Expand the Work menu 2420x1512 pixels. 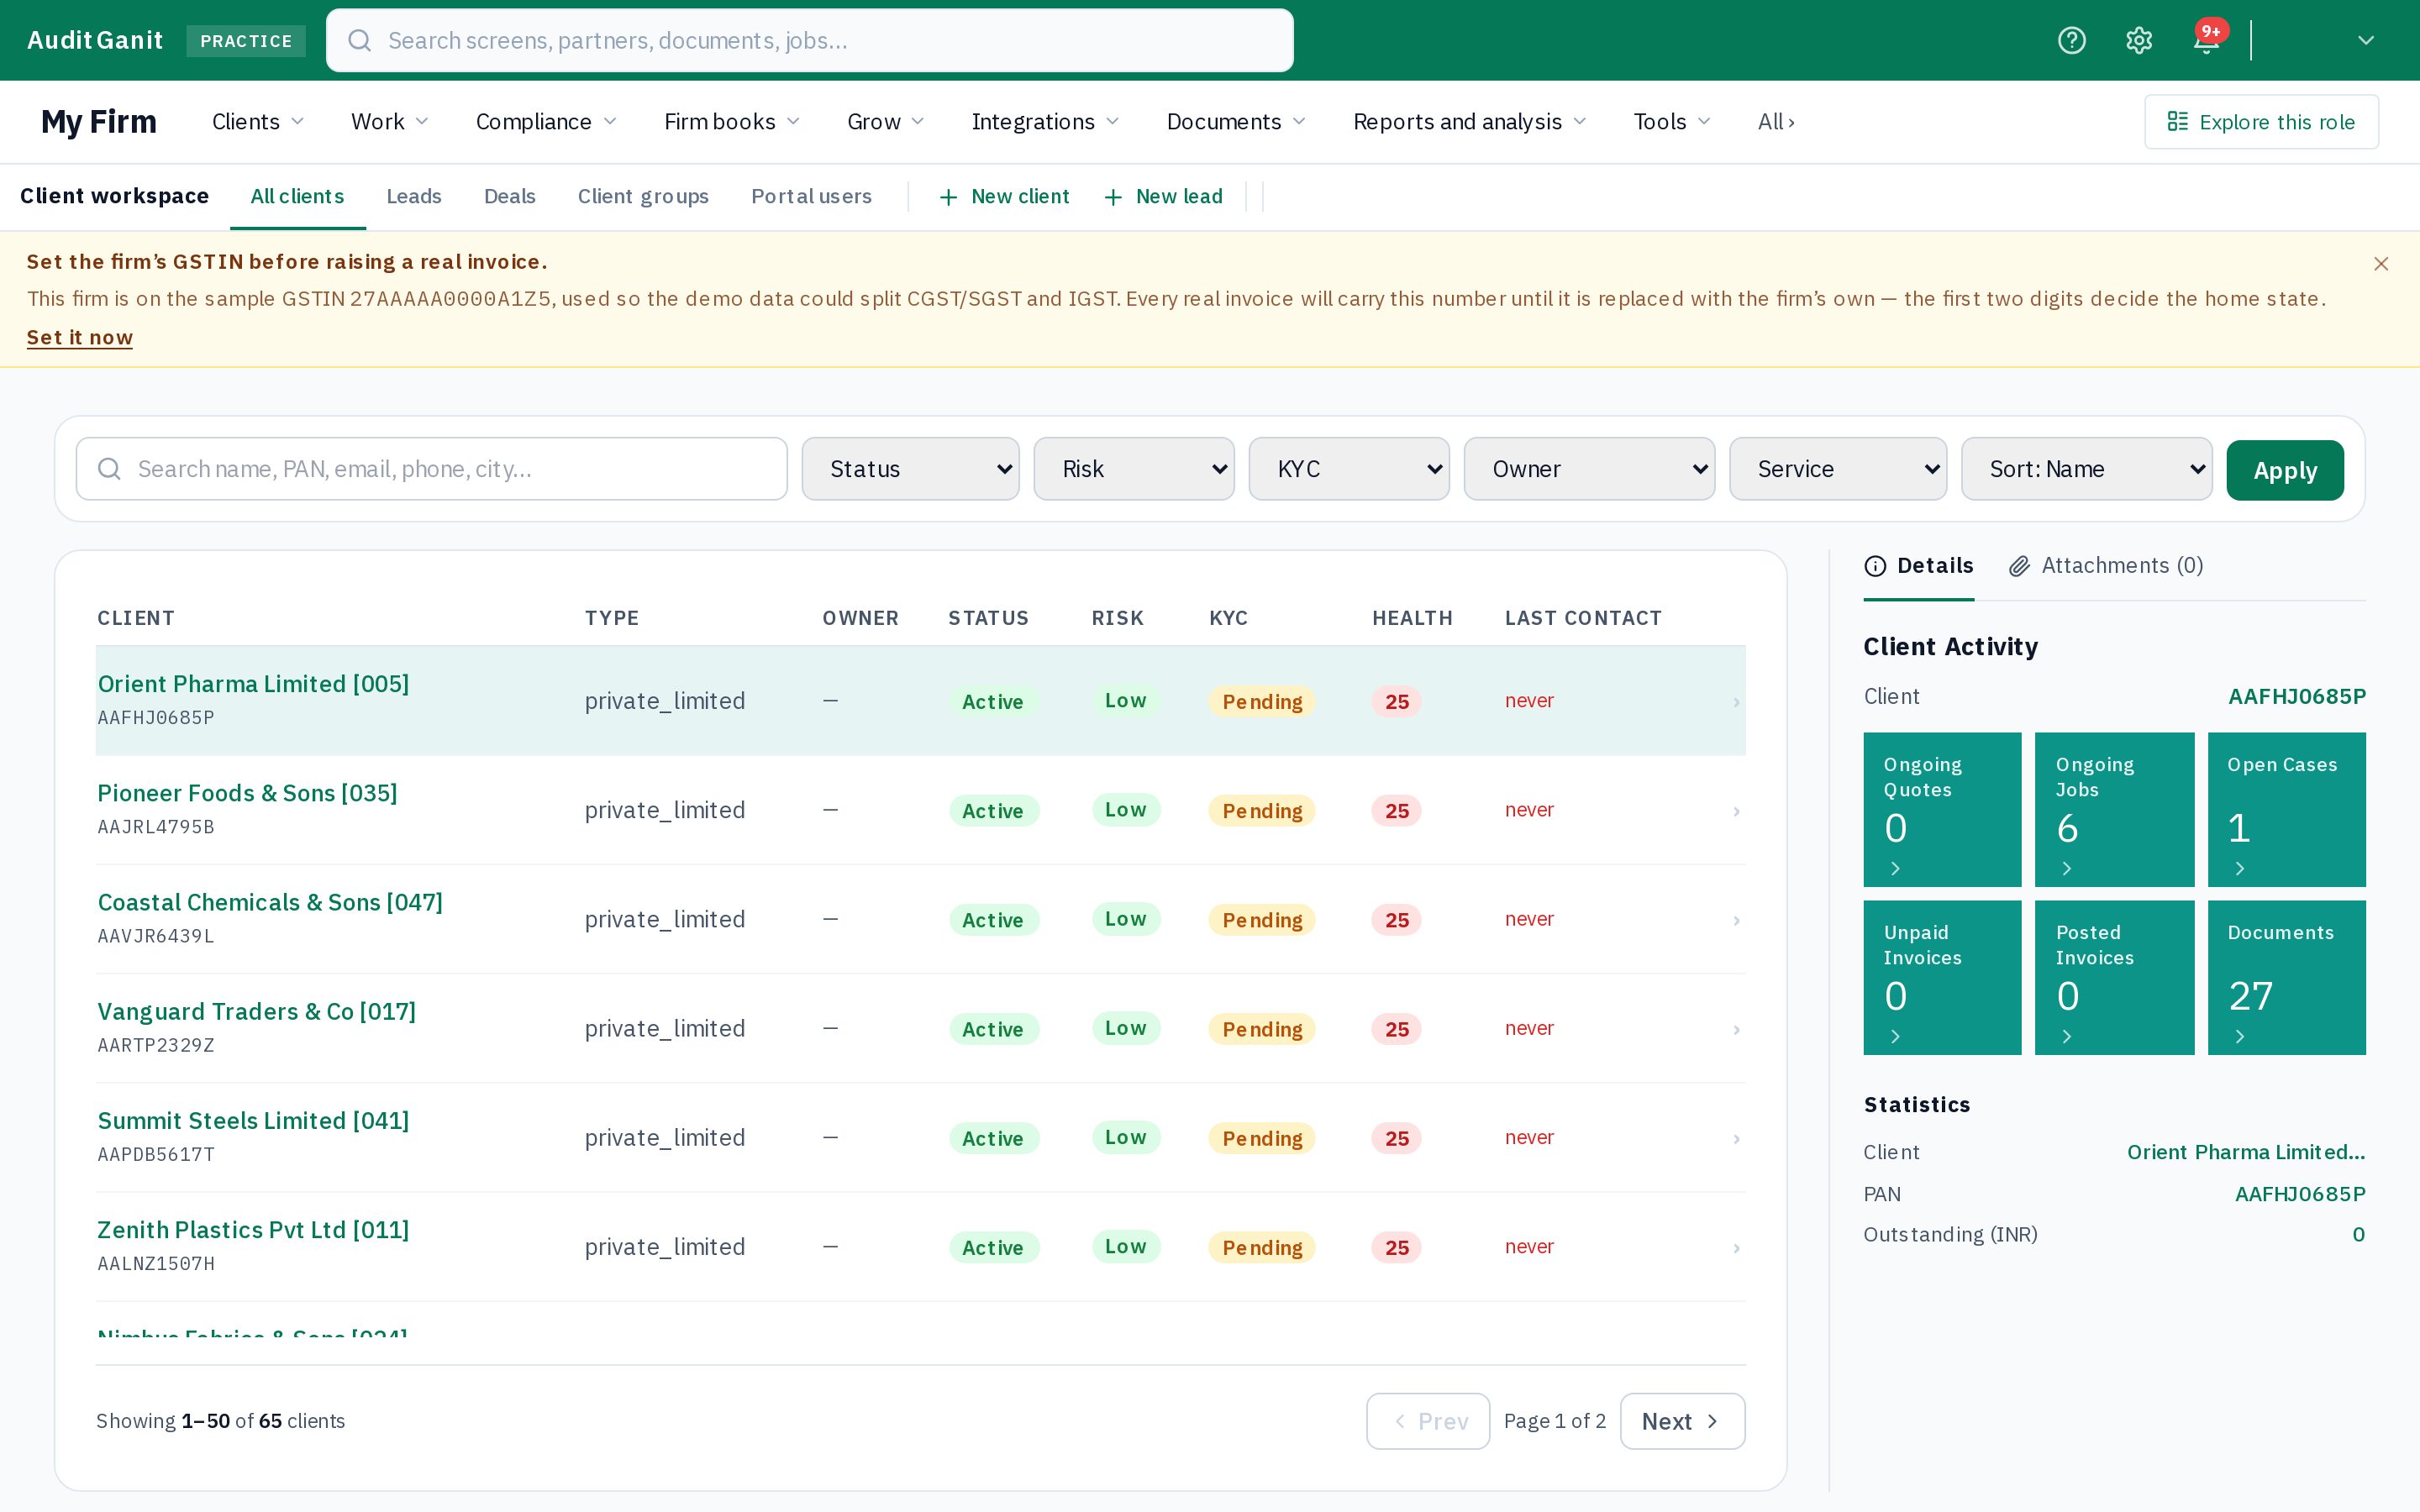[390, 122]
